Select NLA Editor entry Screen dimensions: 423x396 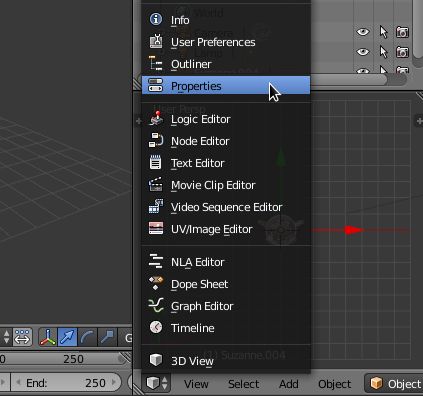coord(226,262)
